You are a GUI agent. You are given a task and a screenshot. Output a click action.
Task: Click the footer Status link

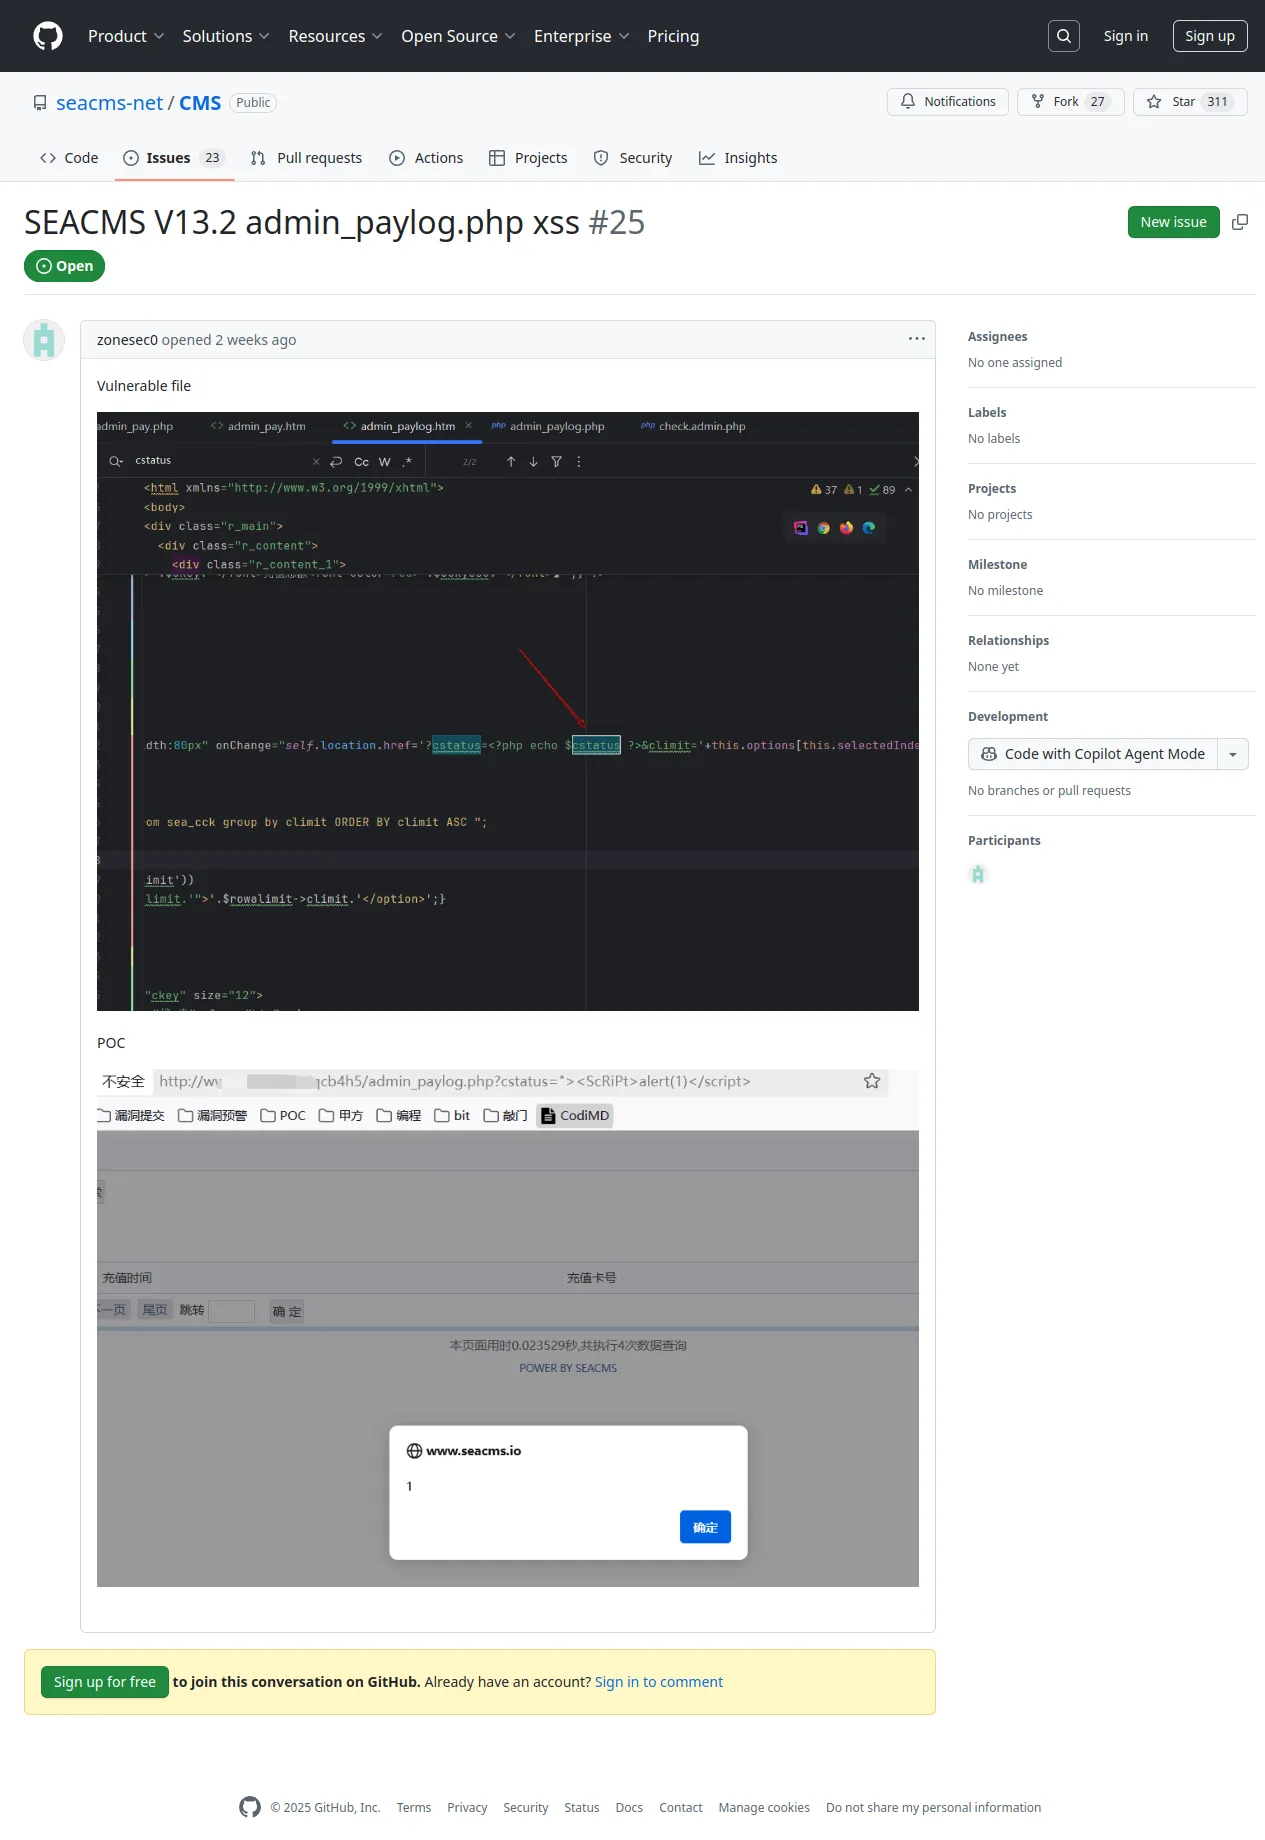point(582,1807)
